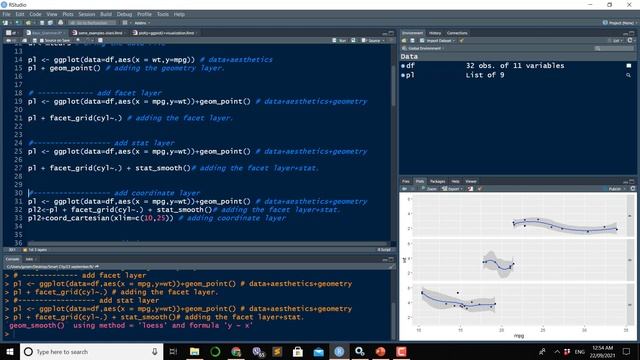Select the Console tab
Screen dimensions: 640x360
pyautogui.click(x=12, y=259)
